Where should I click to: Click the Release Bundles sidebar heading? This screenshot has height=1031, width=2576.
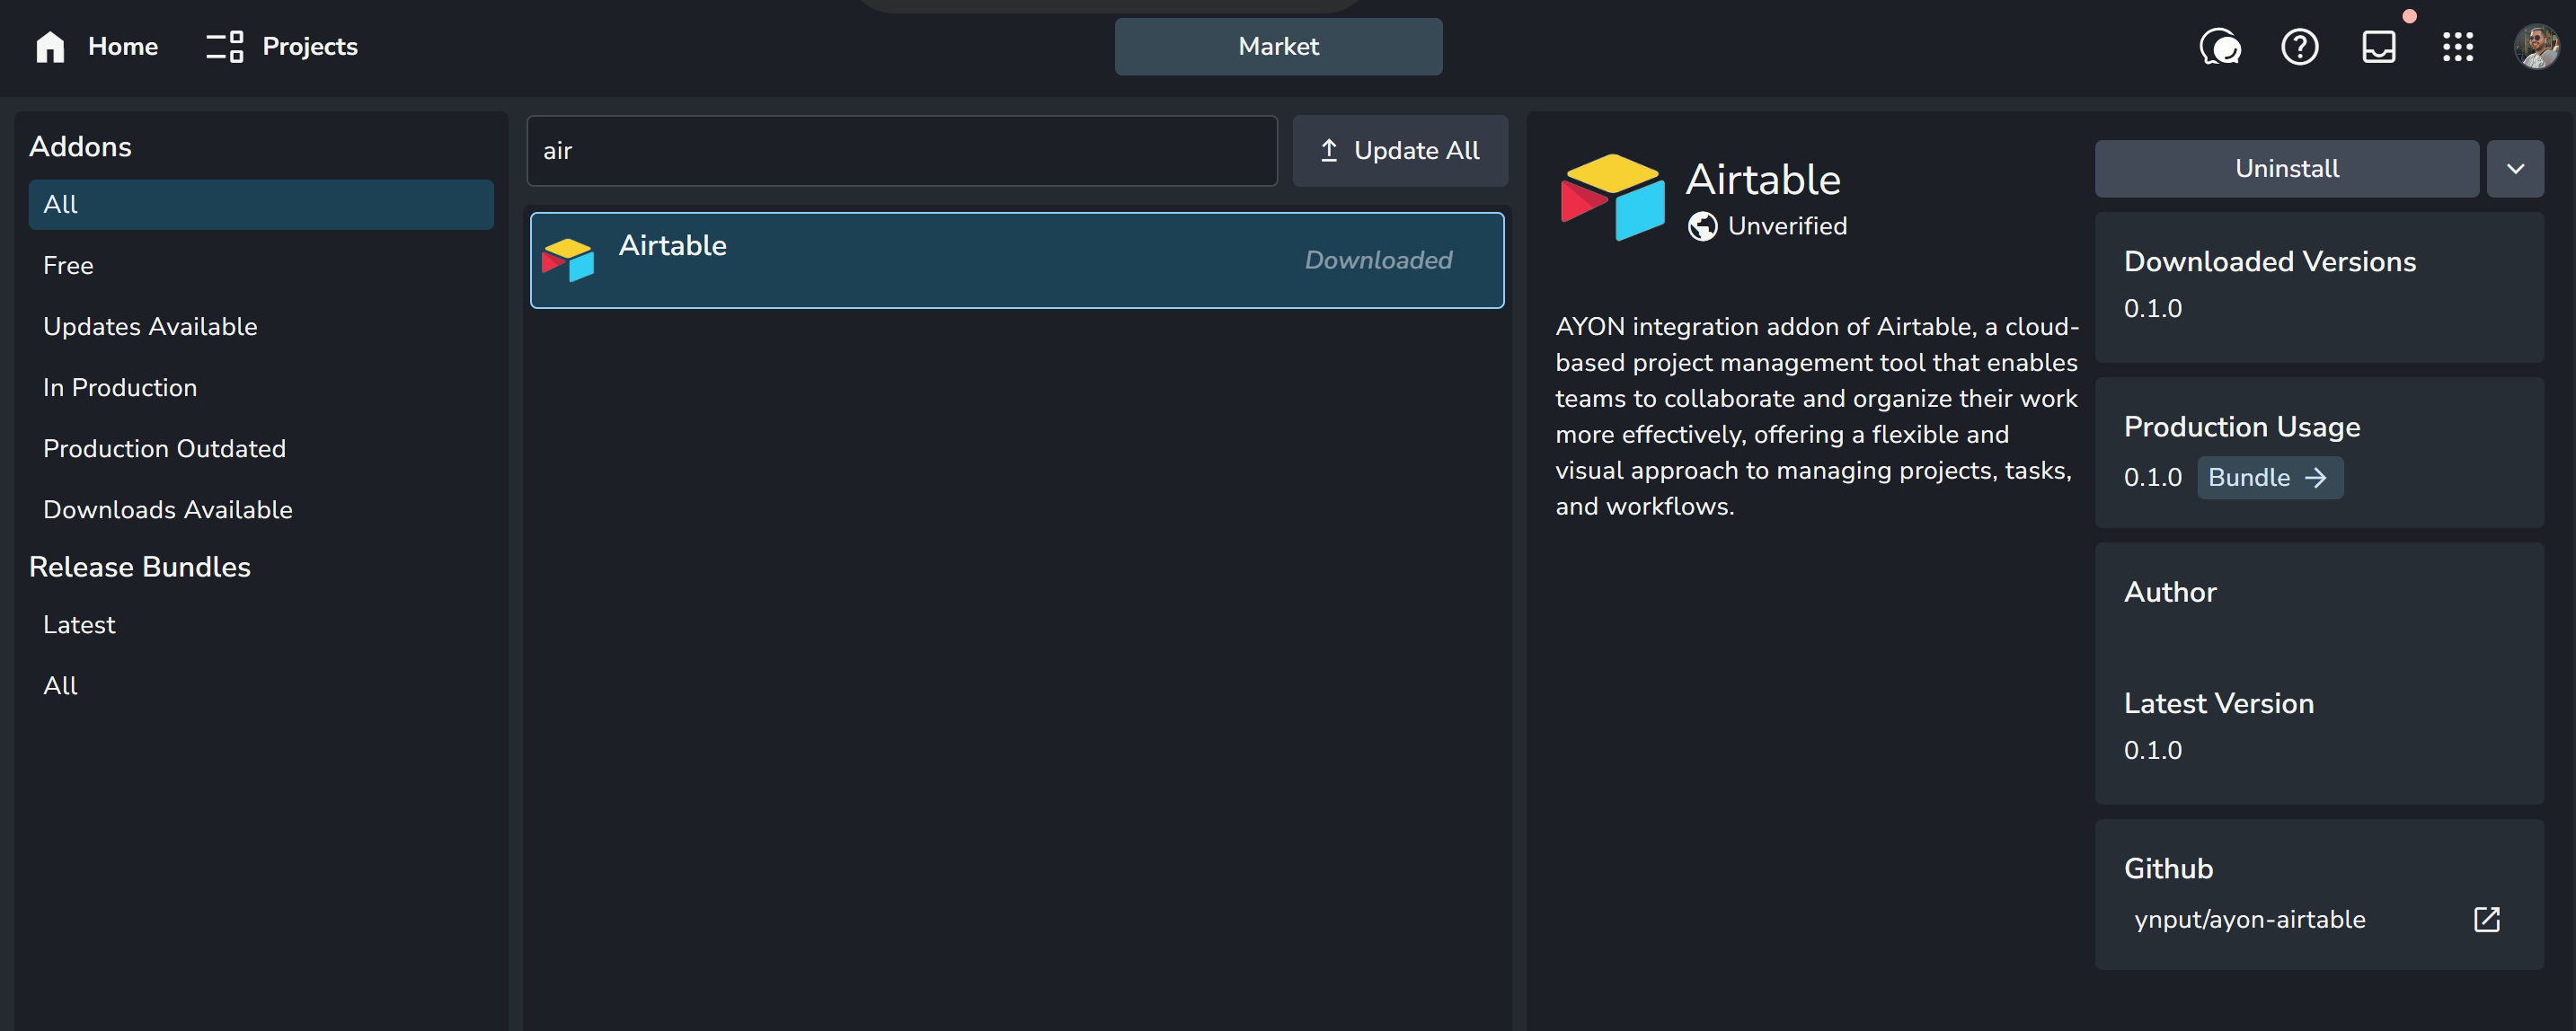[140, 567]
